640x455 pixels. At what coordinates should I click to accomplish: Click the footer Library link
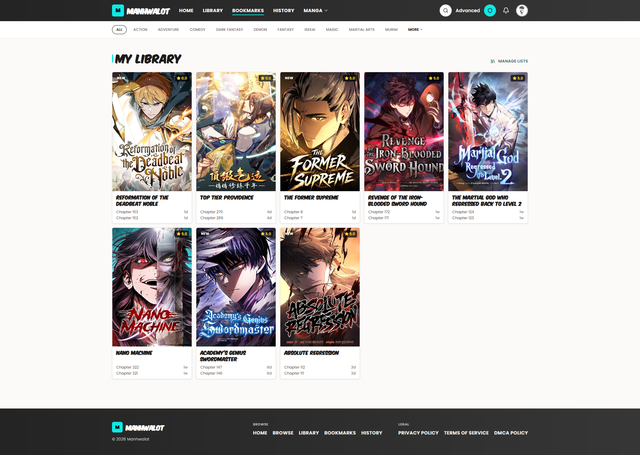click(x=309, y=433)
